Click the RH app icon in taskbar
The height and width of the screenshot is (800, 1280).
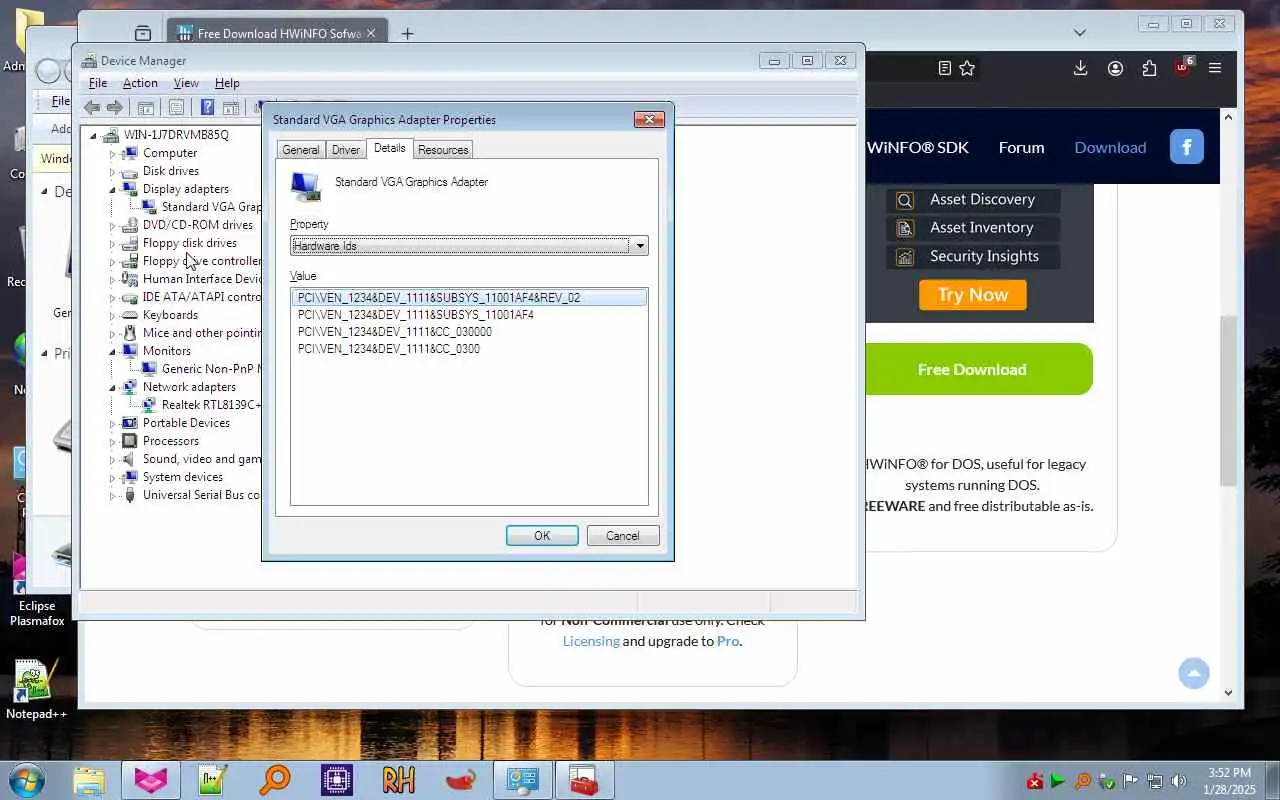tap(398, 780)
